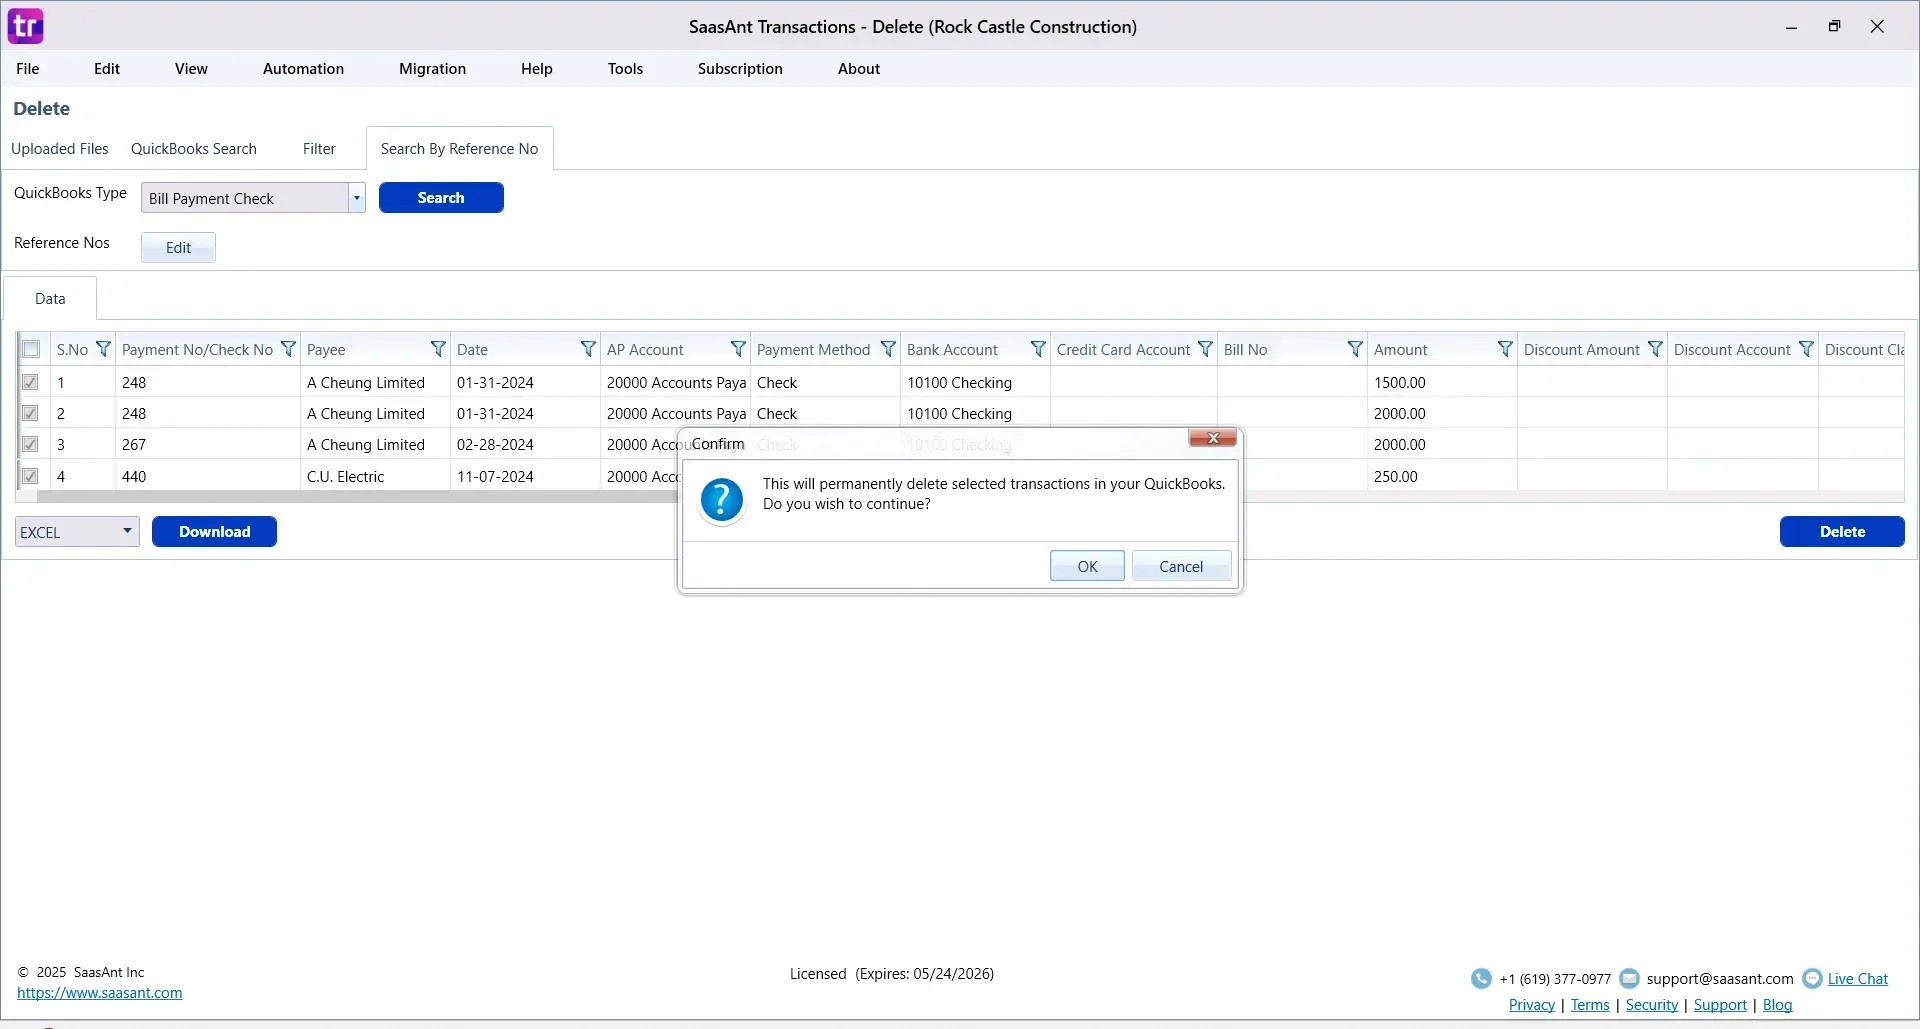
Task: Click the support@saasant.com email text
Action: pos(1720,979)
